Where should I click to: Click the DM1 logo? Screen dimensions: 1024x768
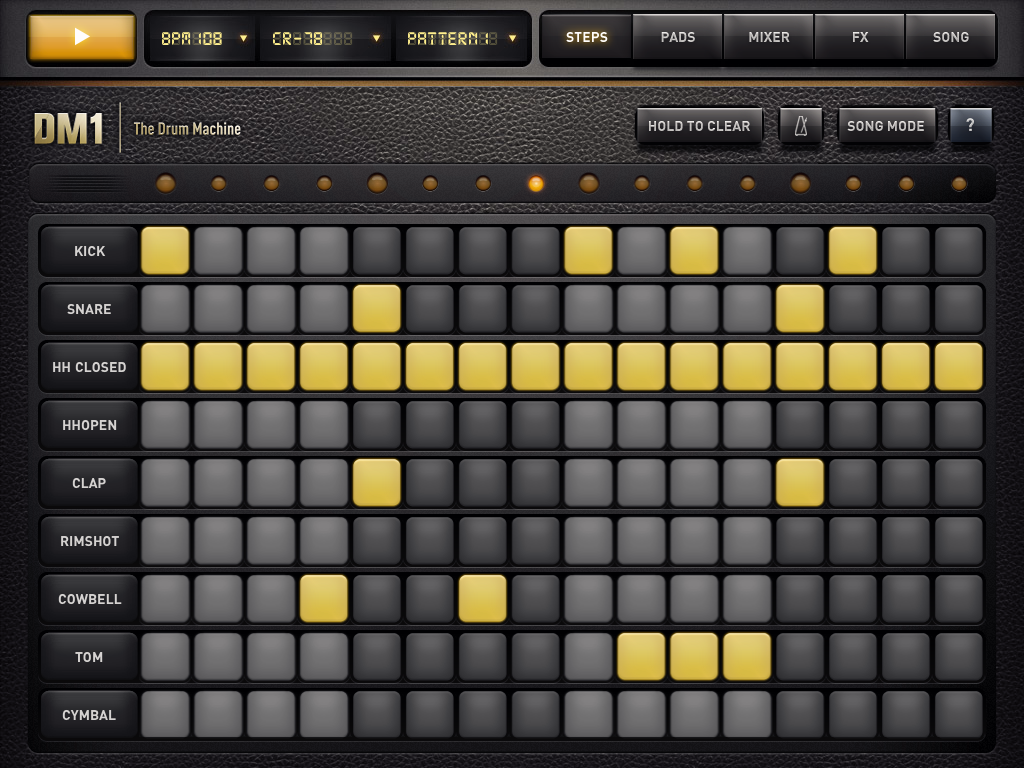click(x=69, y=129)
